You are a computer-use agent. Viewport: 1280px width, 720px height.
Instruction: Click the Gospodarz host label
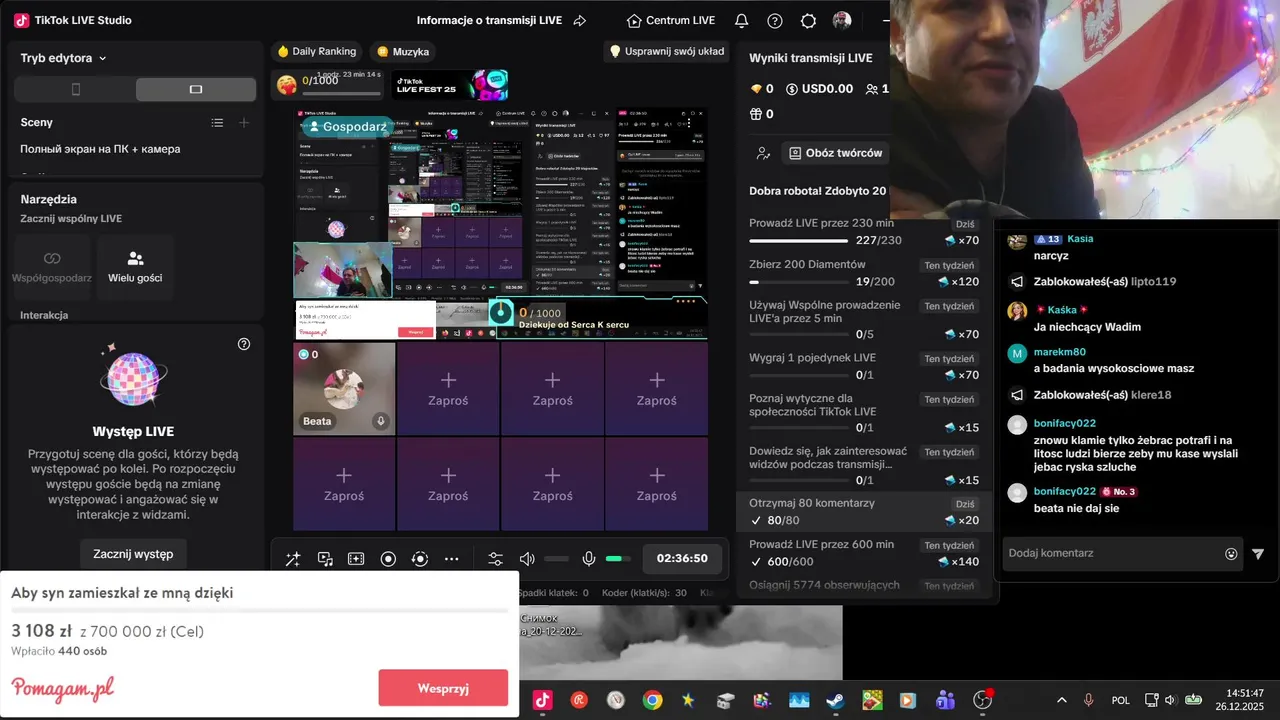click(348, 127)
